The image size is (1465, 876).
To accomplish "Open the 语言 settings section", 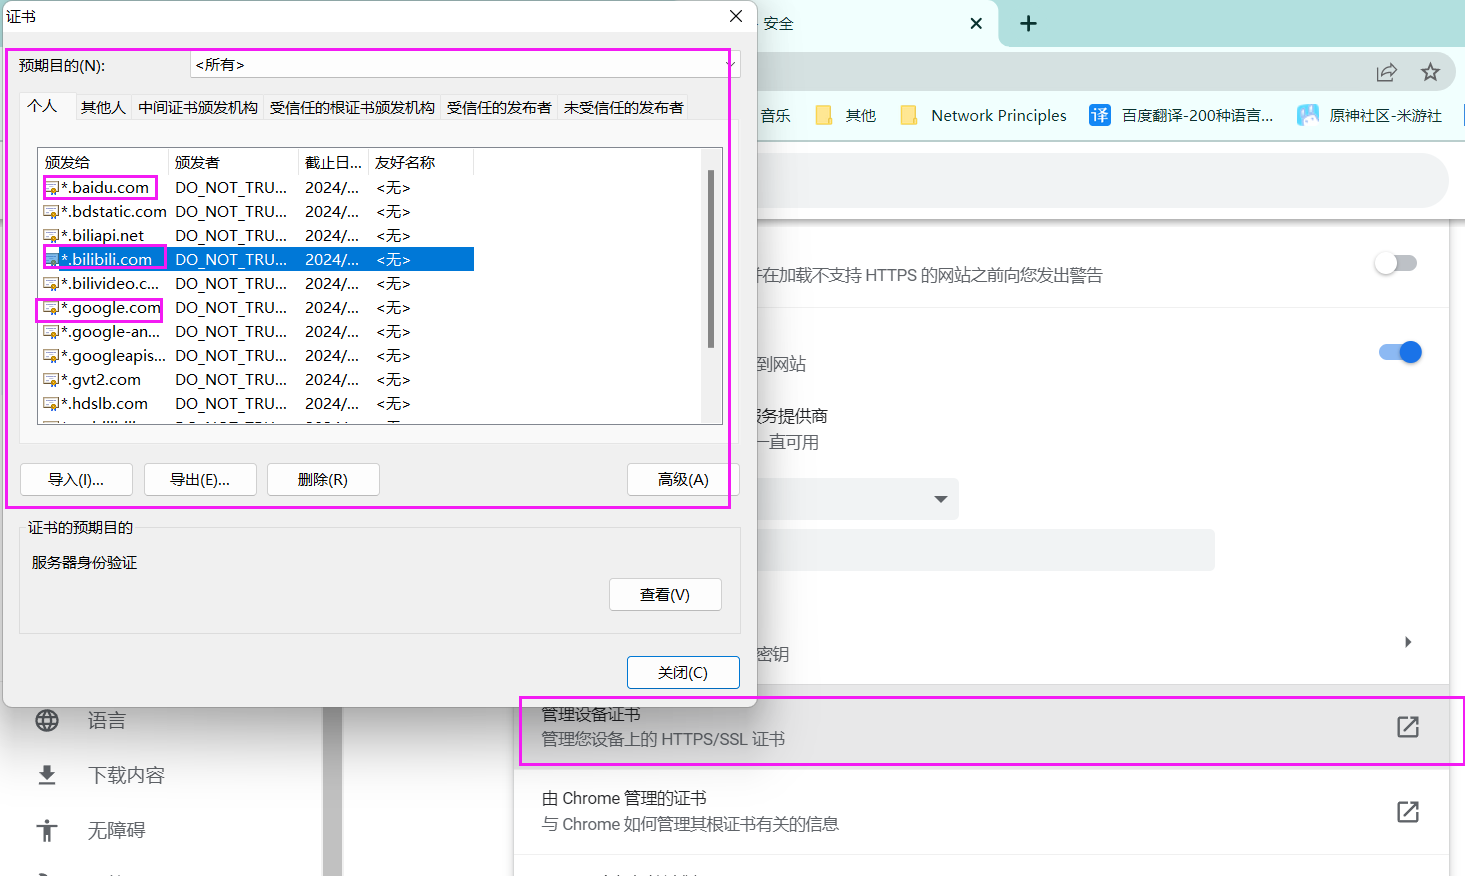I will click(x=106, y=721).
